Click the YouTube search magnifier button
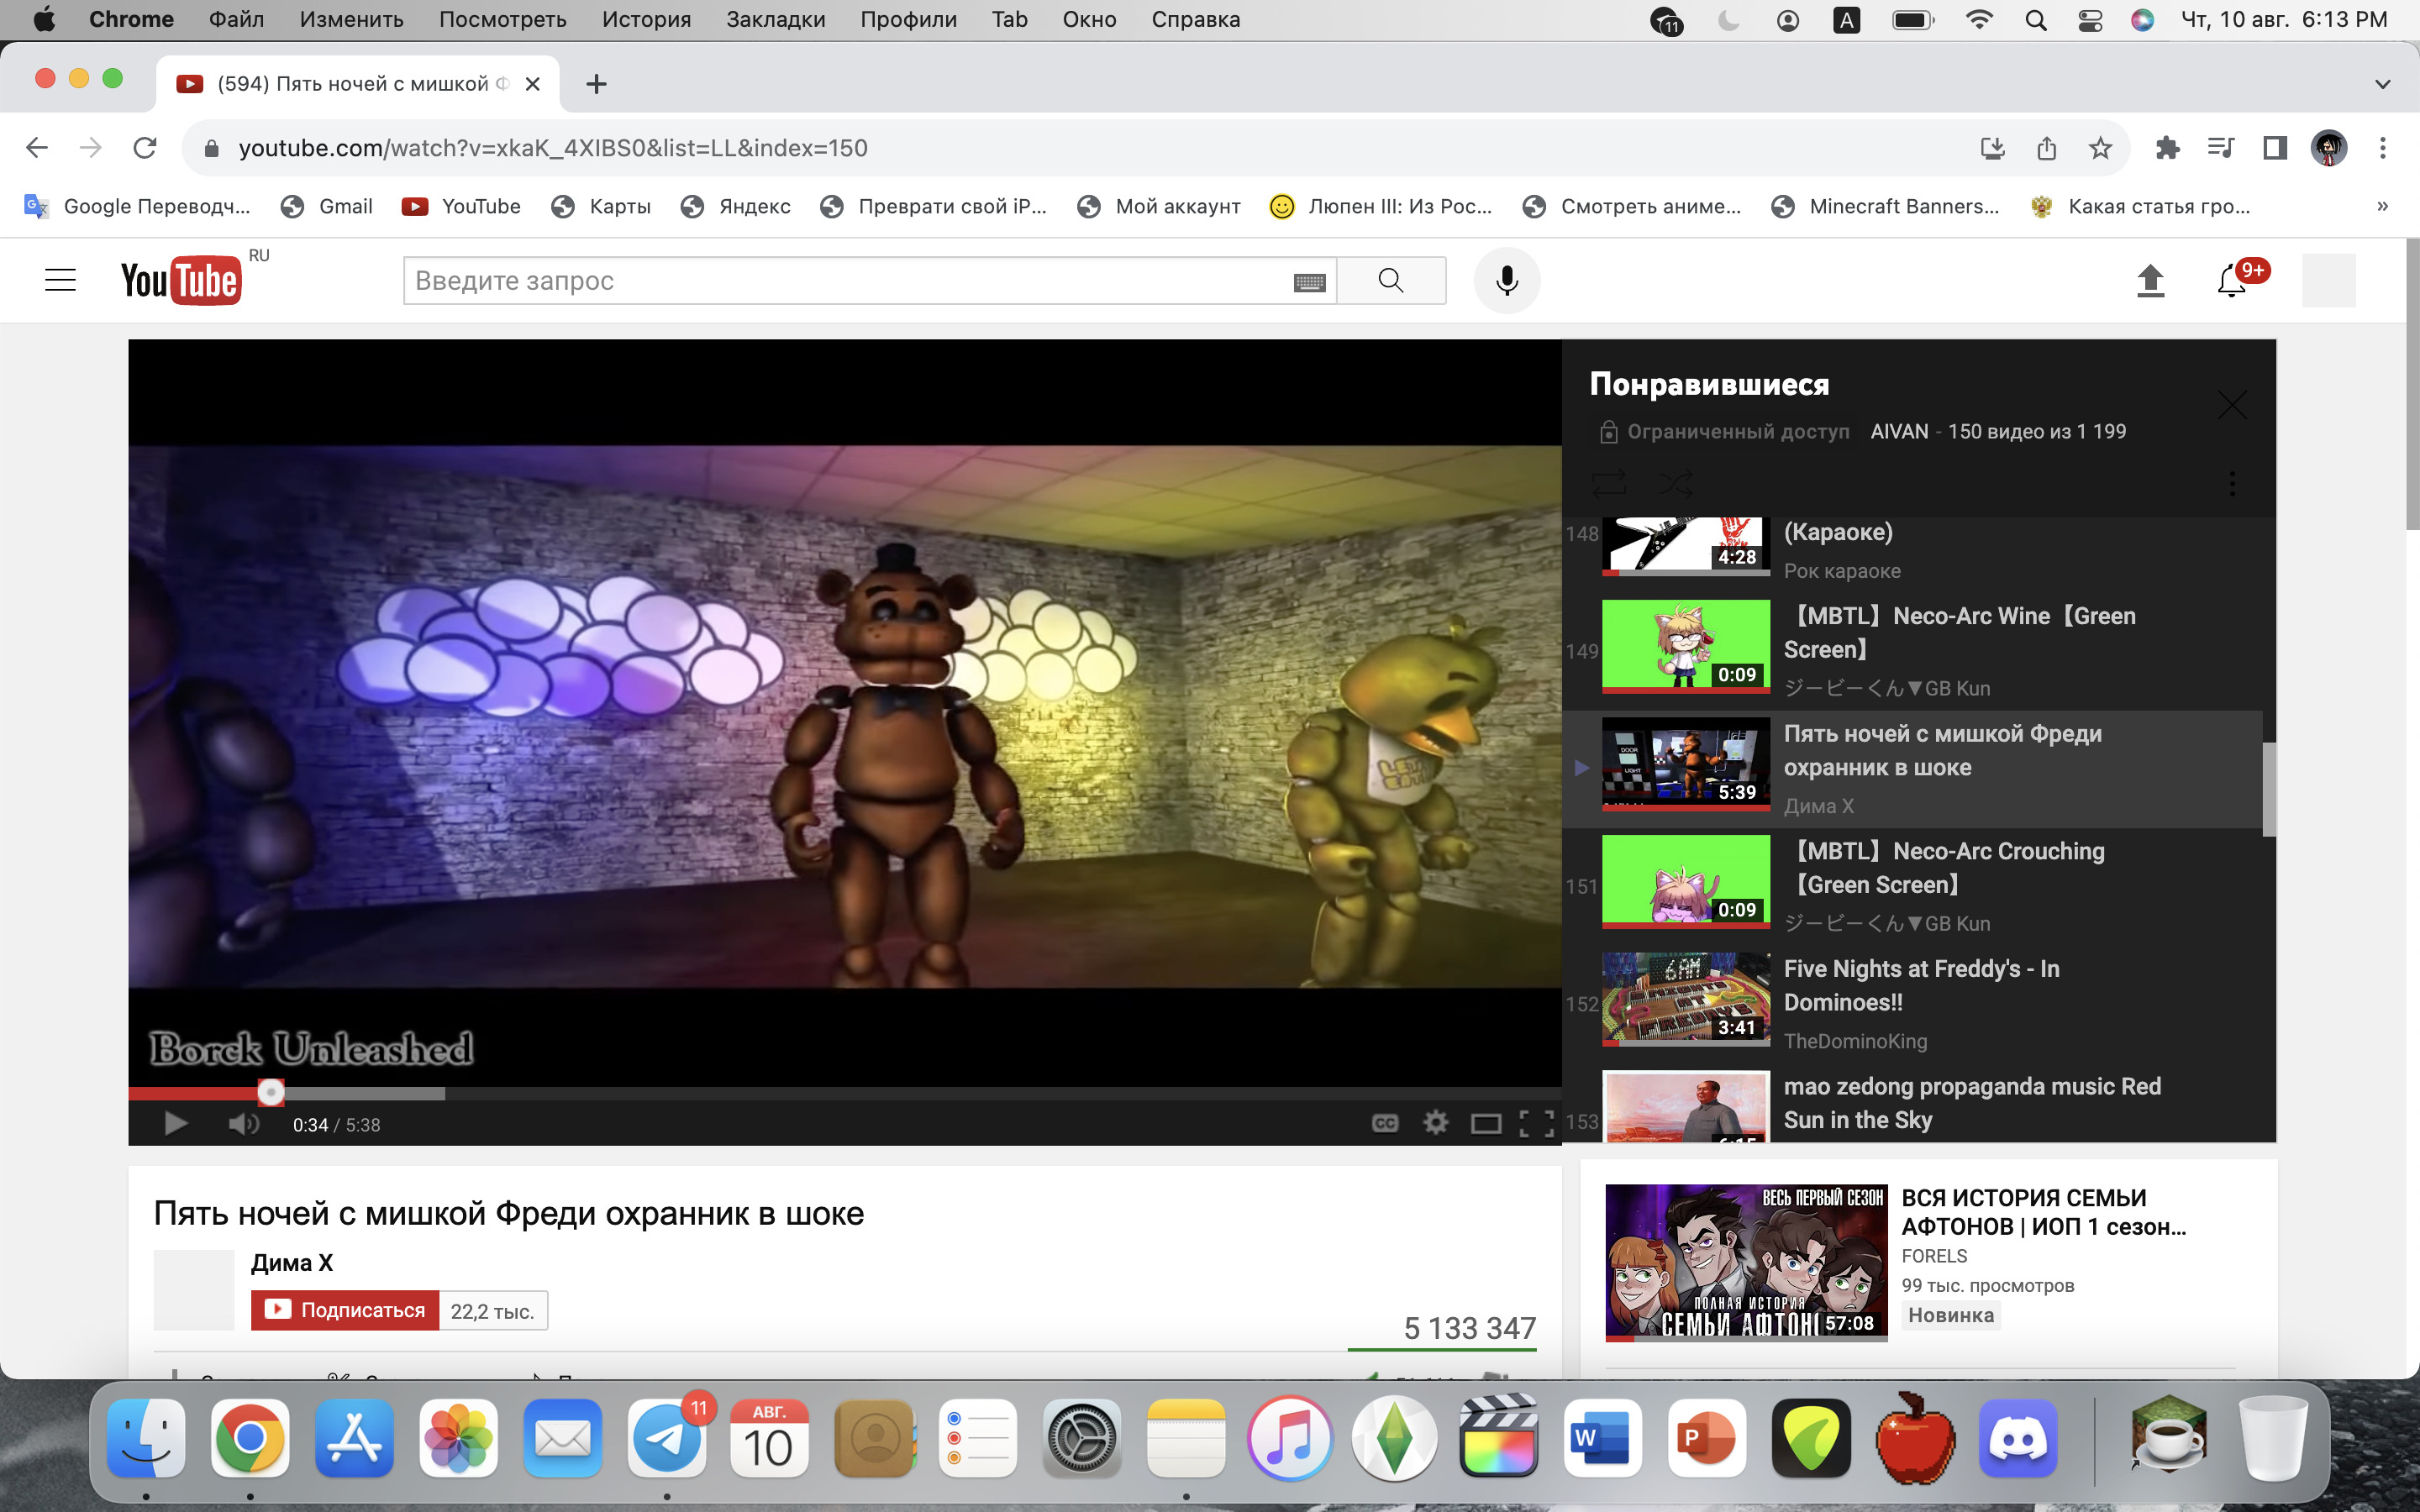The image size is (2420, 1512). [x=1390, y=281]
